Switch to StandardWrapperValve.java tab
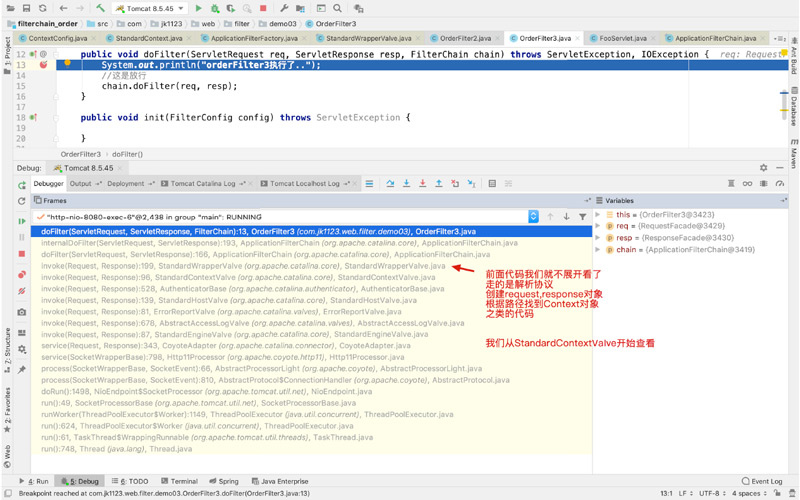The width and height of the screenshot is (800, 500). pyautogui.click(x=368, y=38)
